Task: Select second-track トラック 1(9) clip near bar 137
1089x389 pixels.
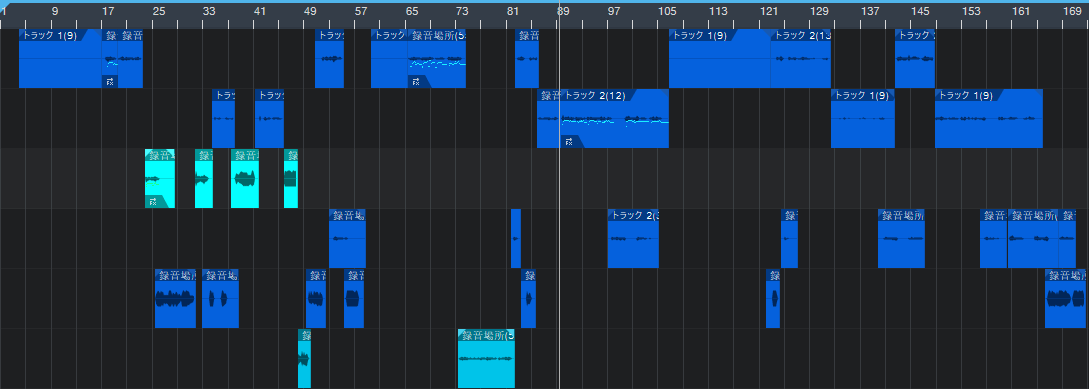Action: tap(863, 118)
